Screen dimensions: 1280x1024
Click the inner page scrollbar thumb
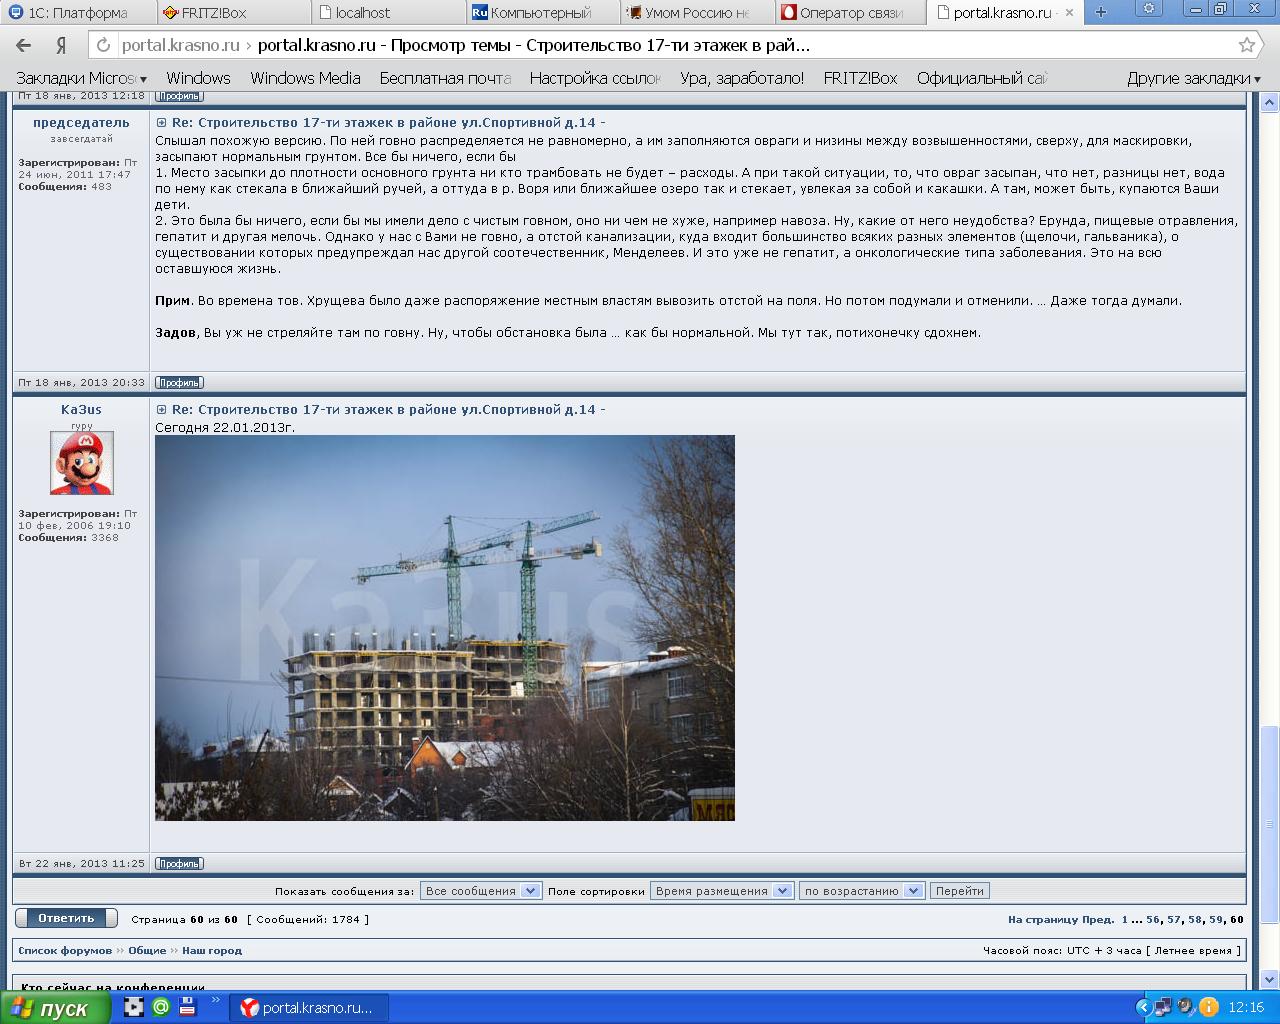pyautogui.click(x=1270, y=824)
